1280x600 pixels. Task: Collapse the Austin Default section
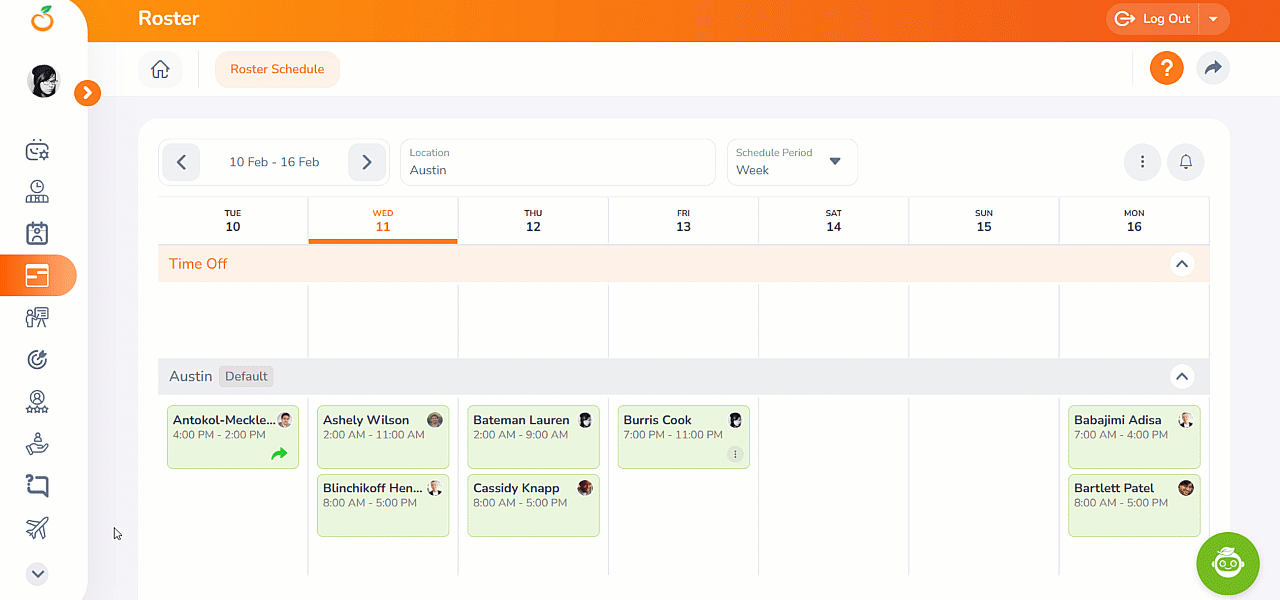click(1182, 377)
